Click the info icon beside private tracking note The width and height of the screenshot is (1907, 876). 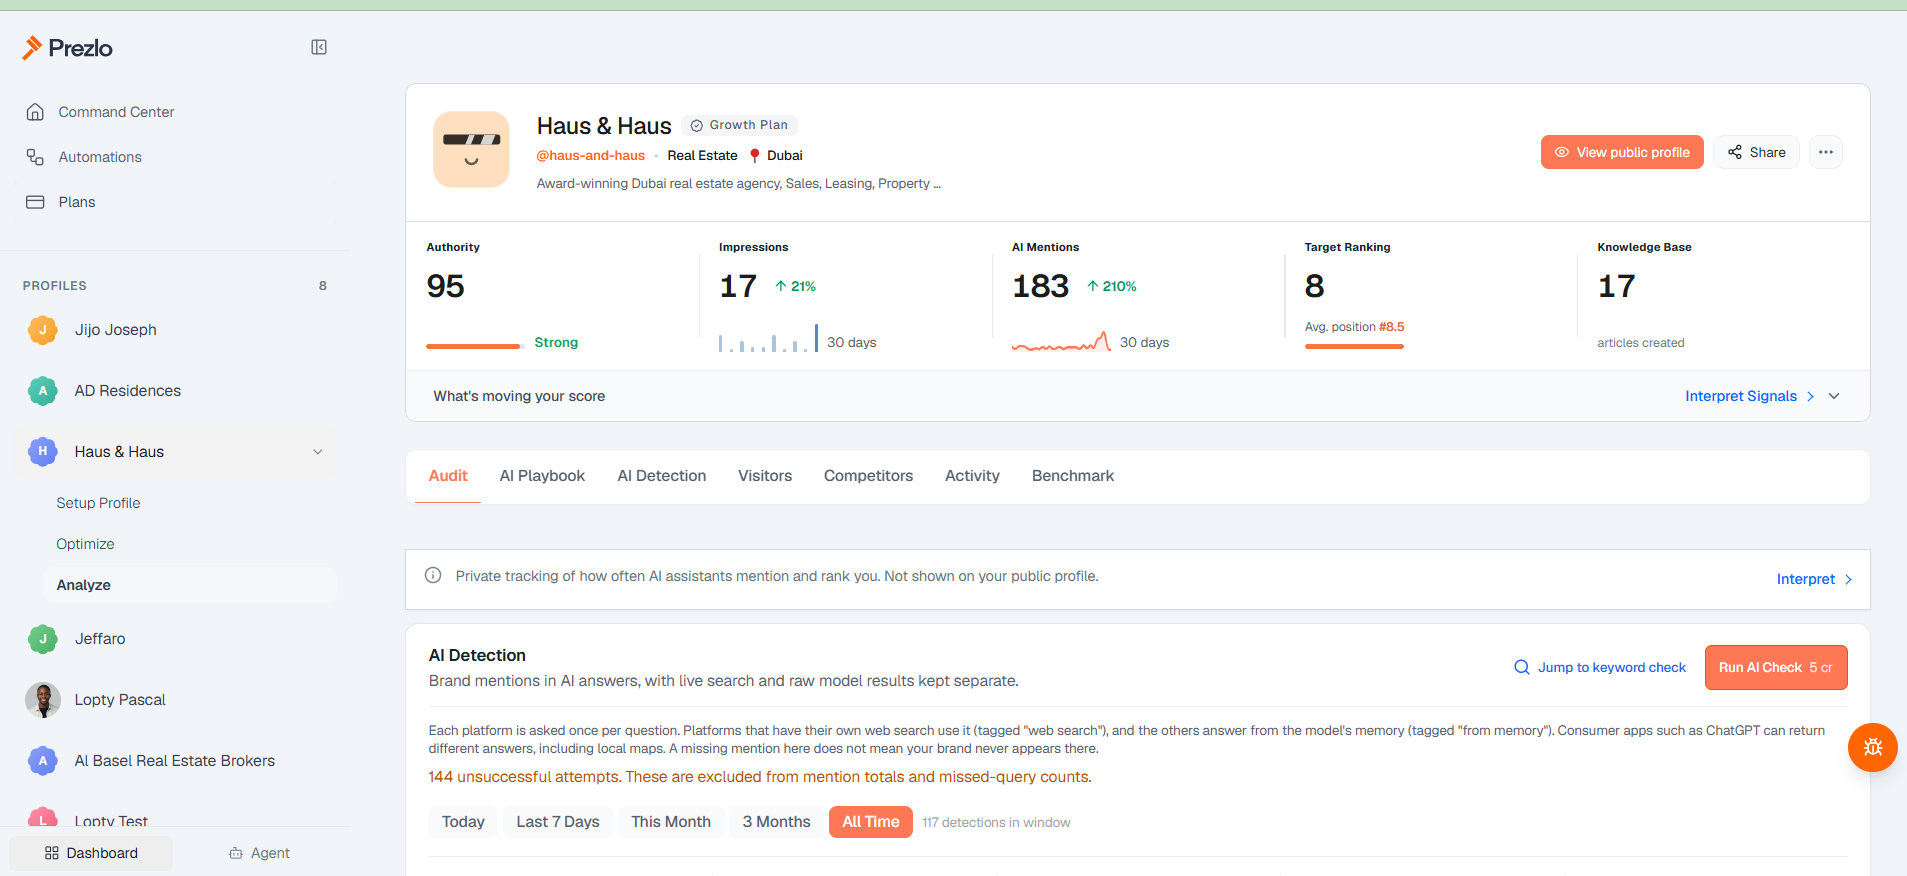pyautogui.click(x=433, y=575)
